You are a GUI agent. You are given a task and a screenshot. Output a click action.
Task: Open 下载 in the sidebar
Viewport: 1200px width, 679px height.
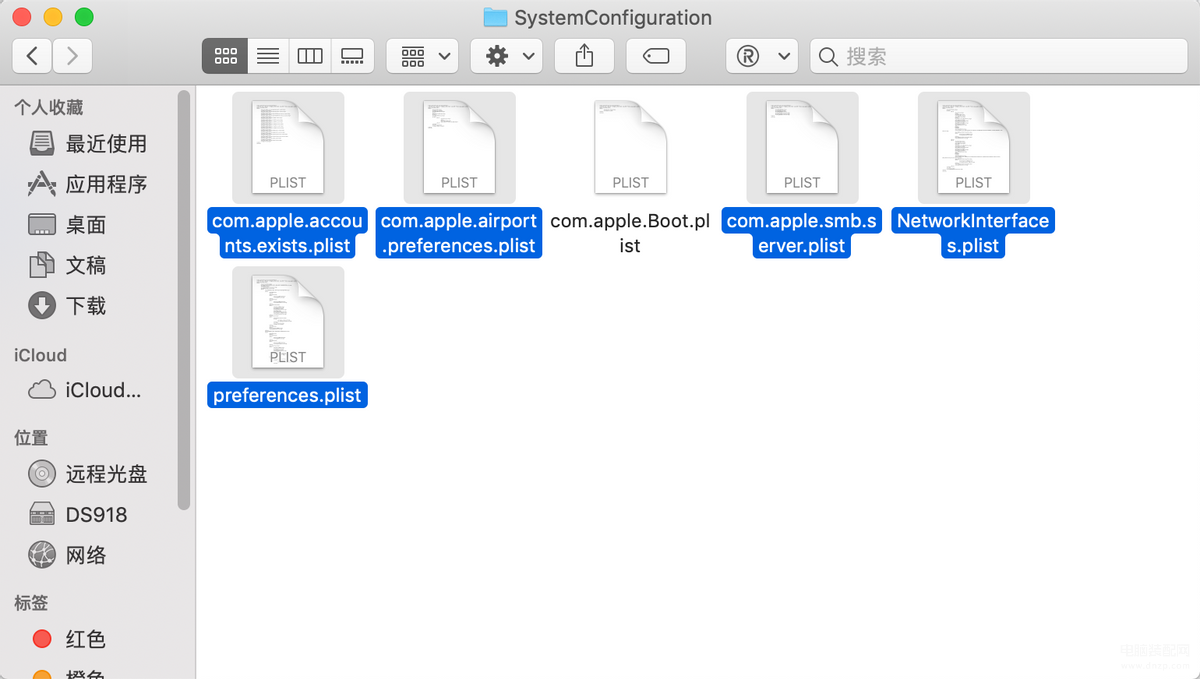point(68,306)
